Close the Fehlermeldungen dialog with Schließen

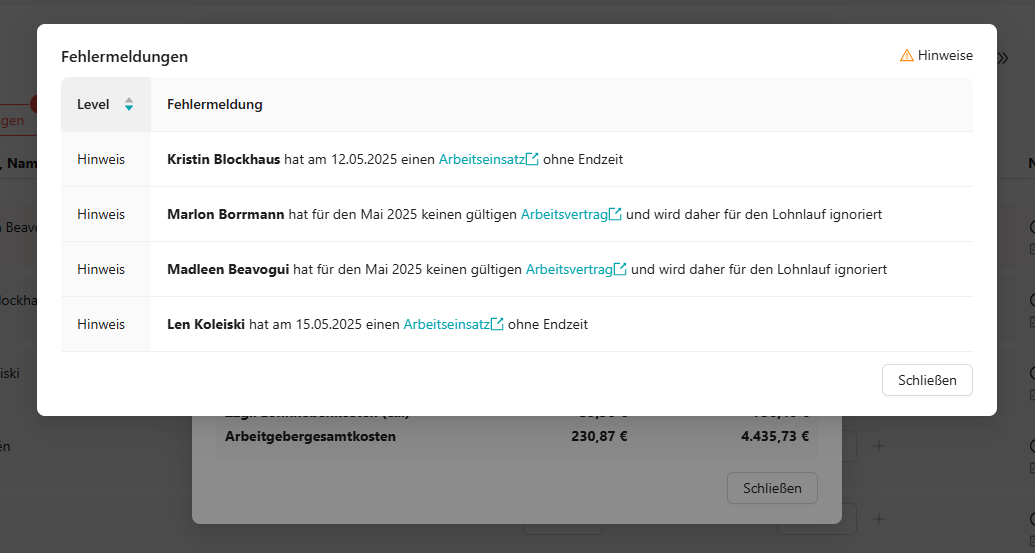(x=927, y=380)
